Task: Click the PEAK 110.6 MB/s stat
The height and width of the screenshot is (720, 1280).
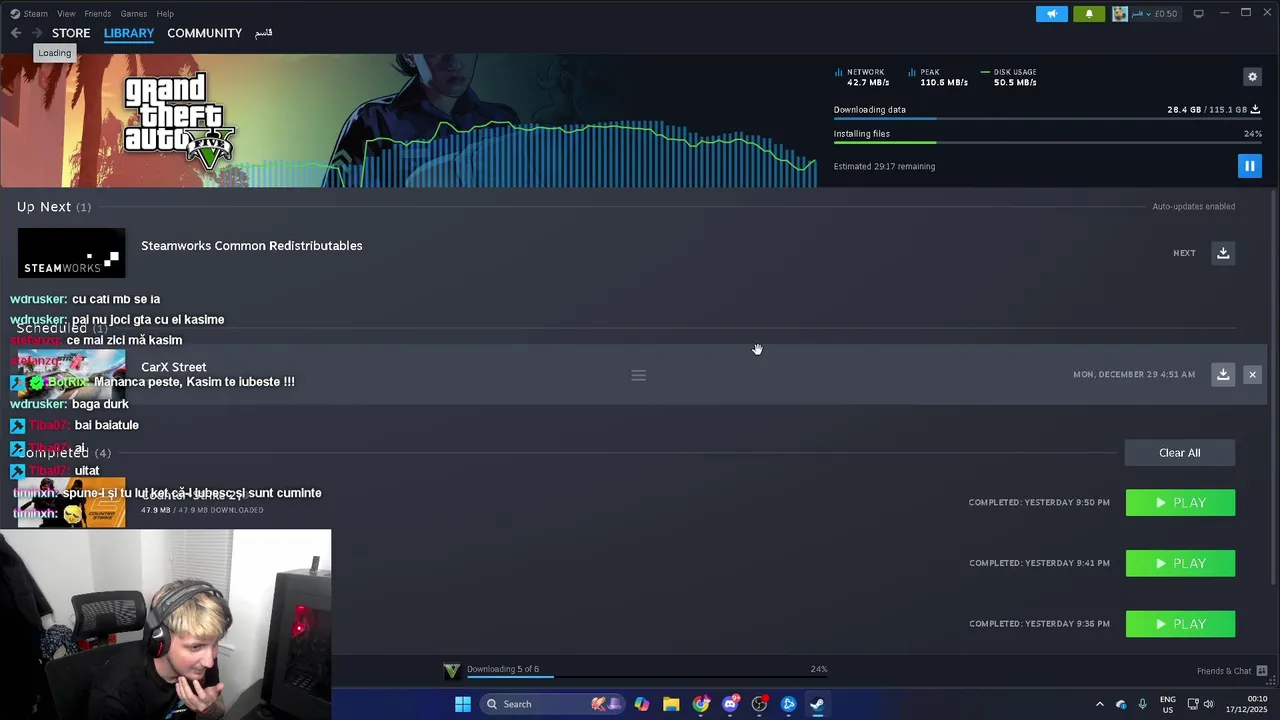Action: [x=938, y=77]
